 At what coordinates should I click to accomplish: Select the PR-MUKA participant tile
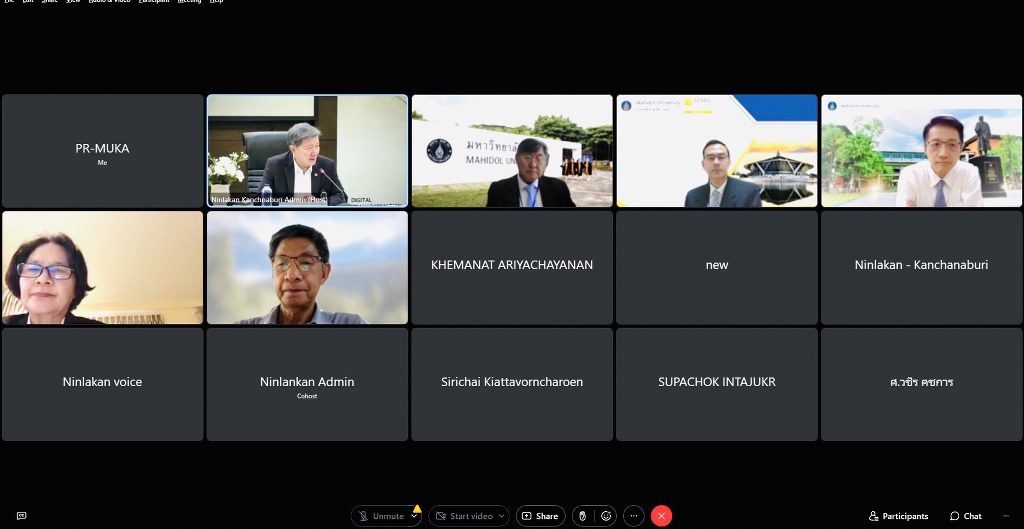click(x=103, y=151)
